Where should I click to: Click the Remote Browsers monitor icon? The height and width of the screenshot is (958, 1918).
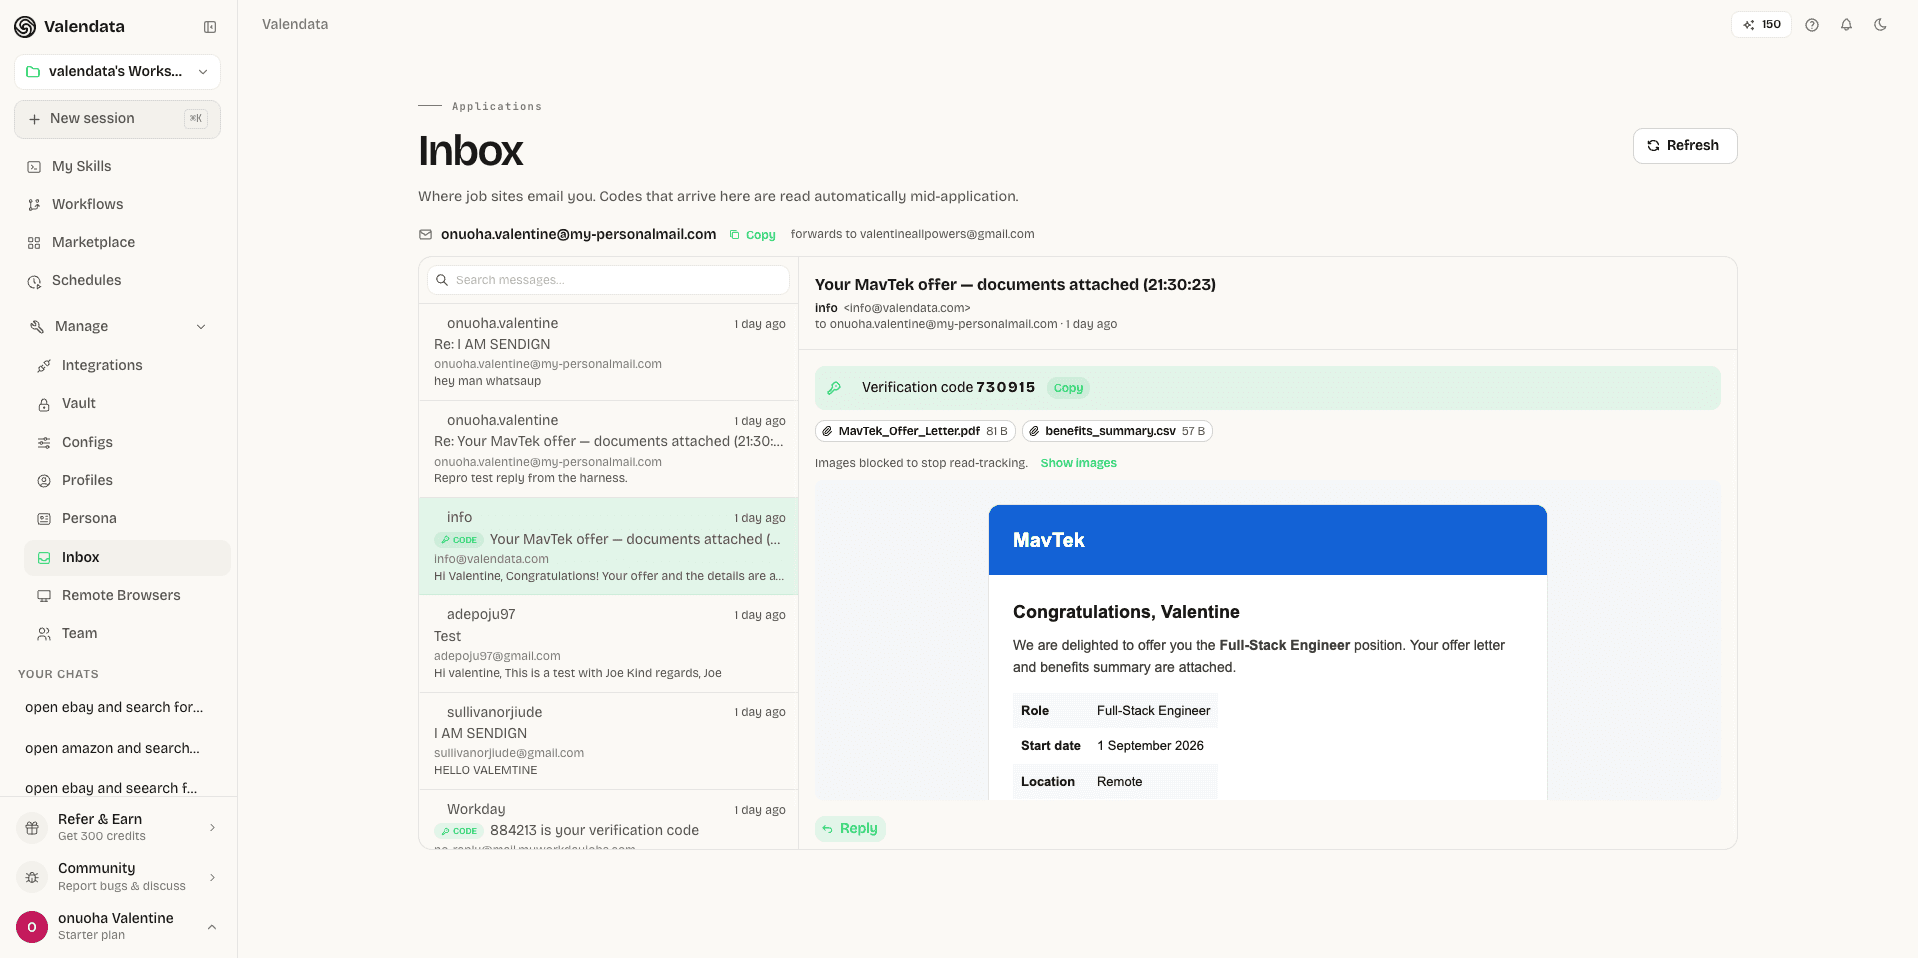pyautogui.click(x=44, y=596)
